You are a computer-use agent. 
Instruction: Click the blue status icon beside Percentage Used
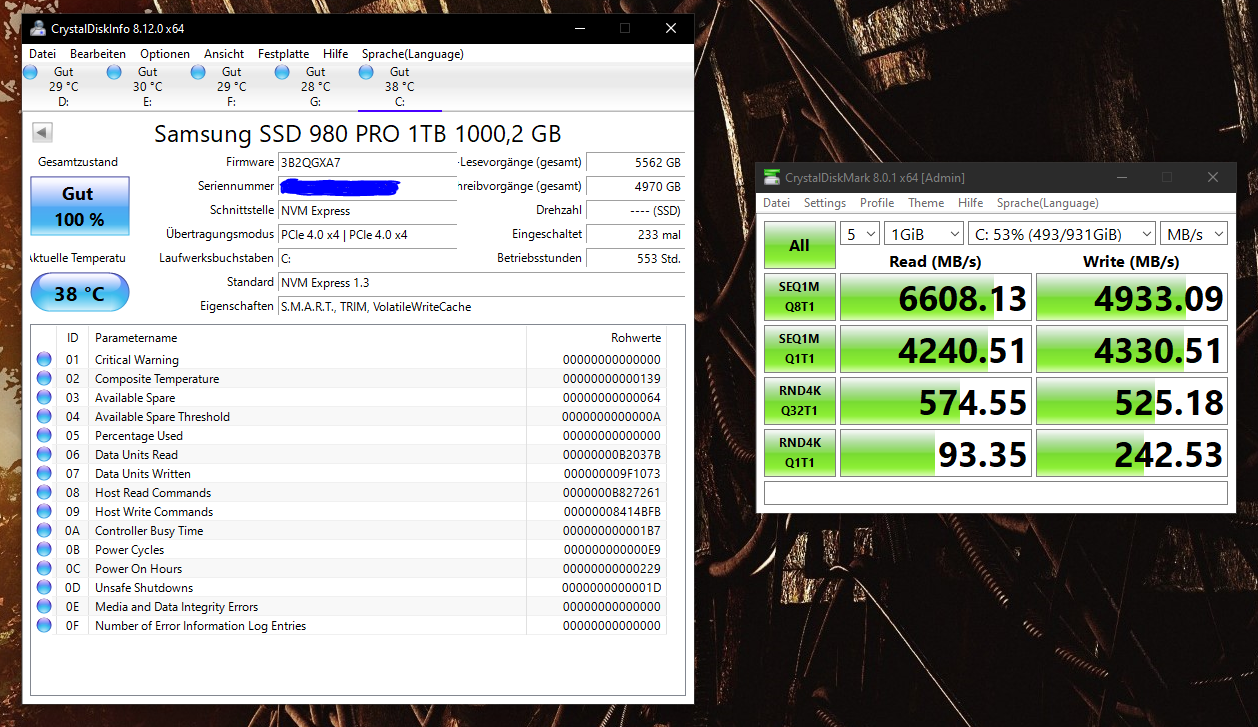point(42,435)
